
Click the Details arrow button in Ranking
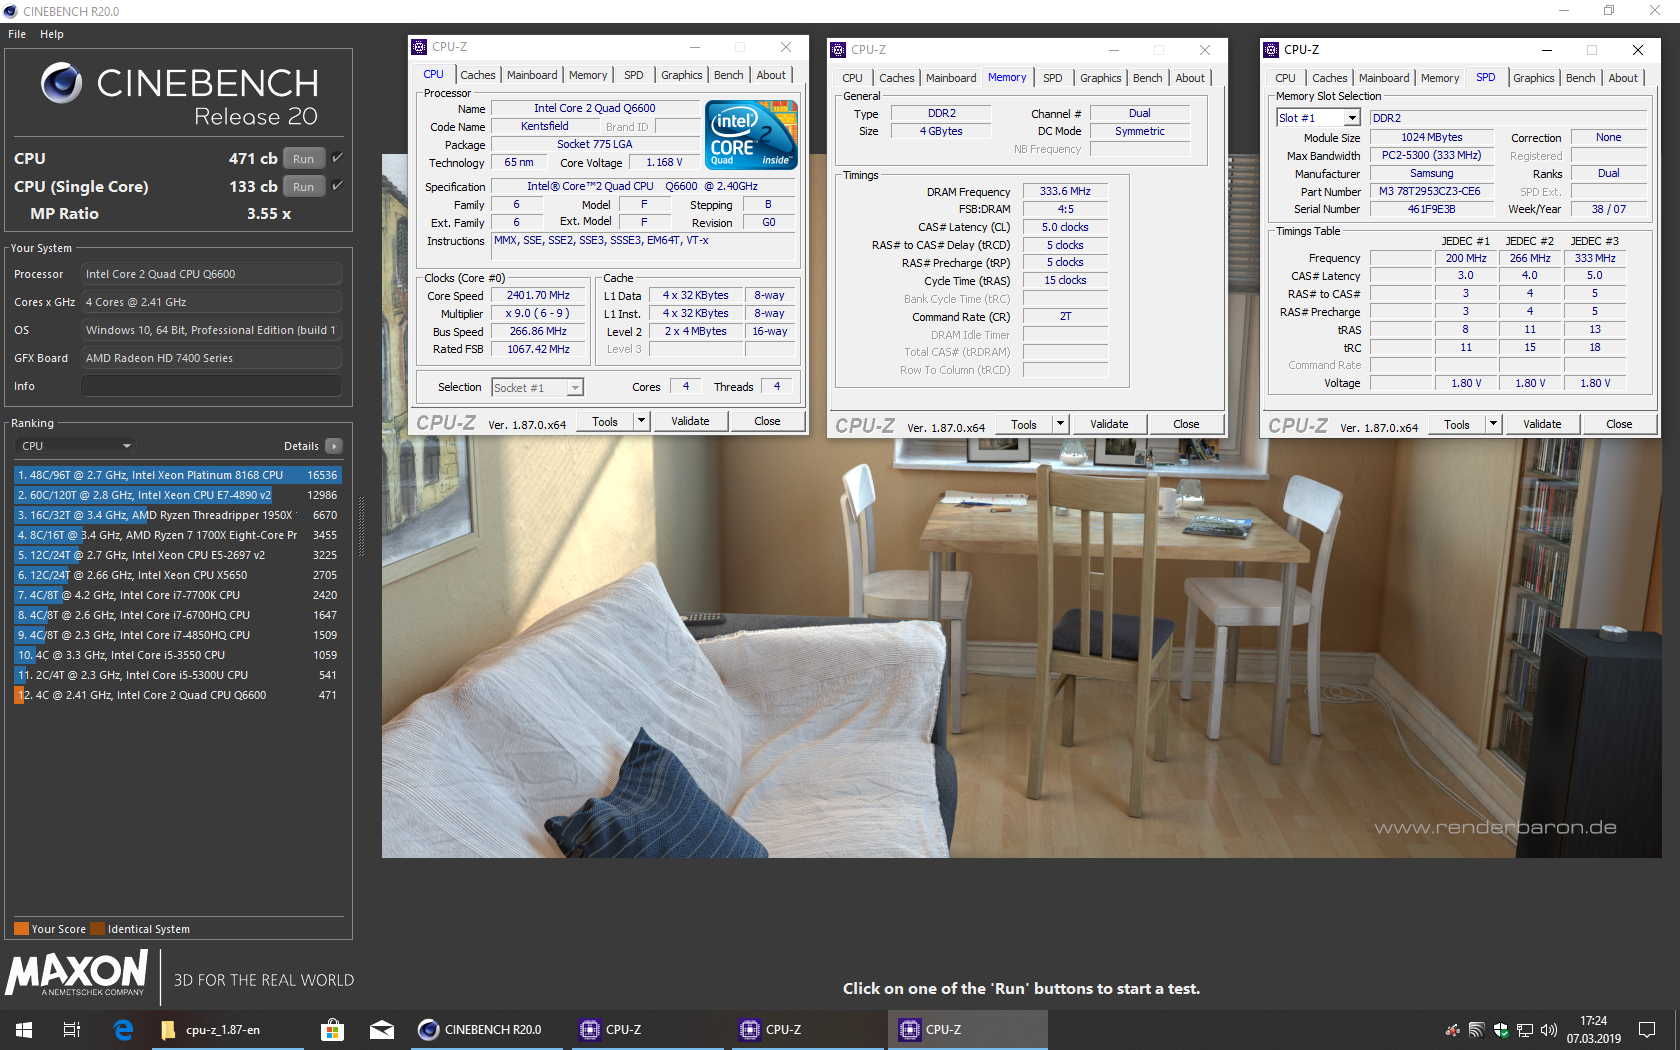pos(334,446)
